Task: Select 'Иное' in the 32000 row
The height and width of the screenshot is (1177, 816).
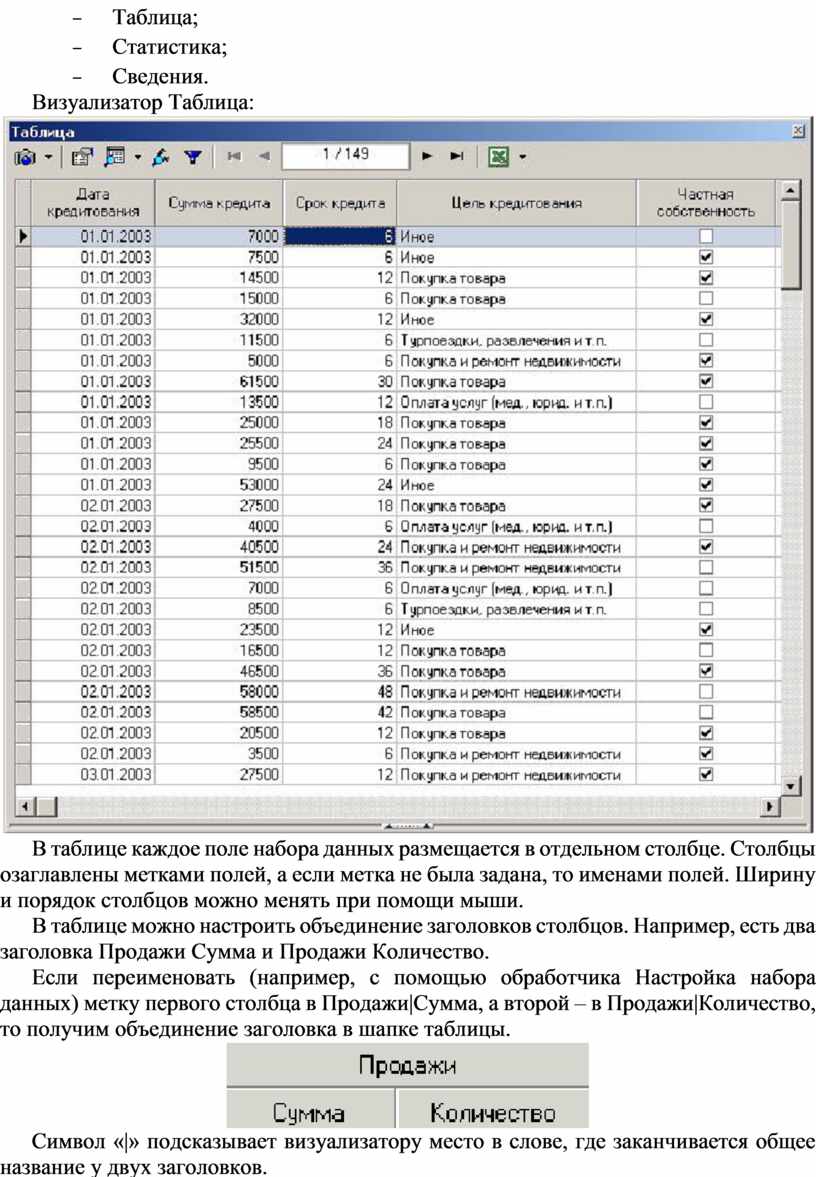Action: pyautogui.click(x=516, y=319)
